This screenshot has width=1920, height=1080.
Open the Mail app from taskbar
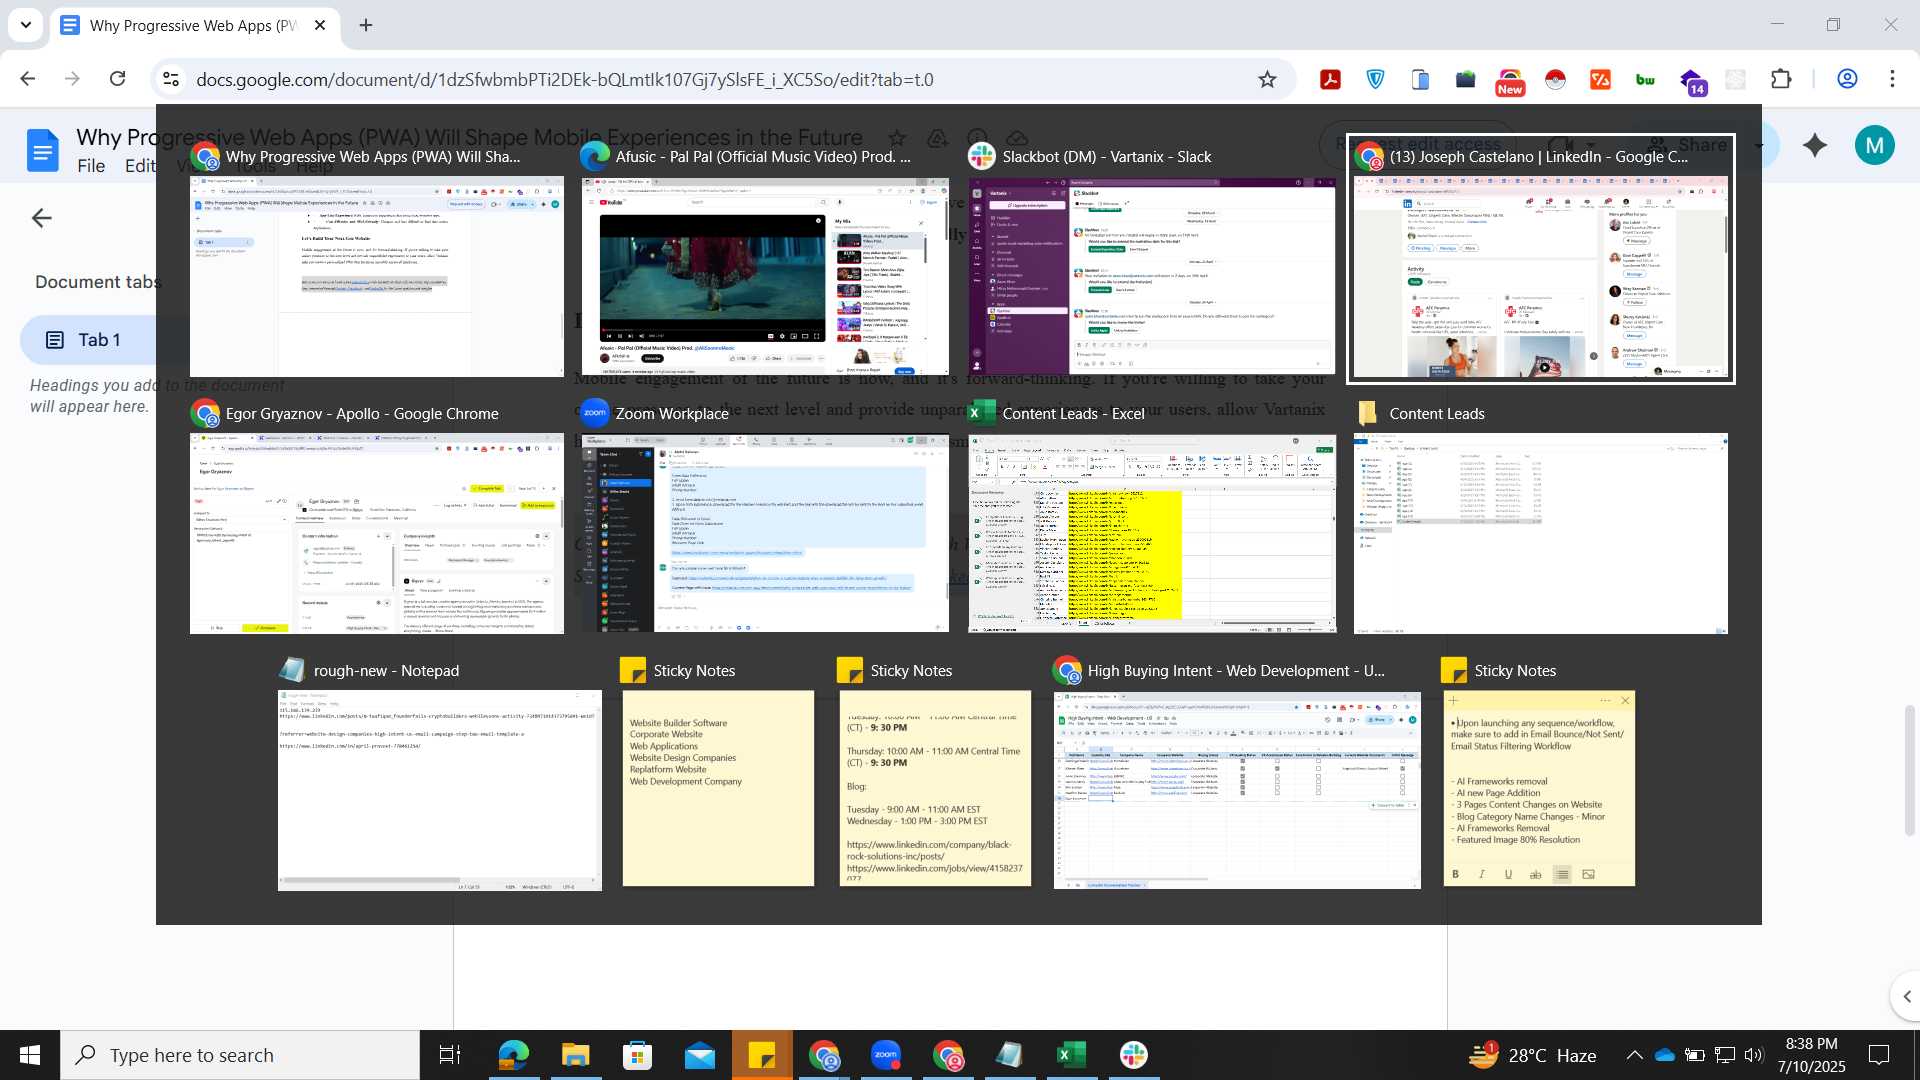(x=700, y=1055)
